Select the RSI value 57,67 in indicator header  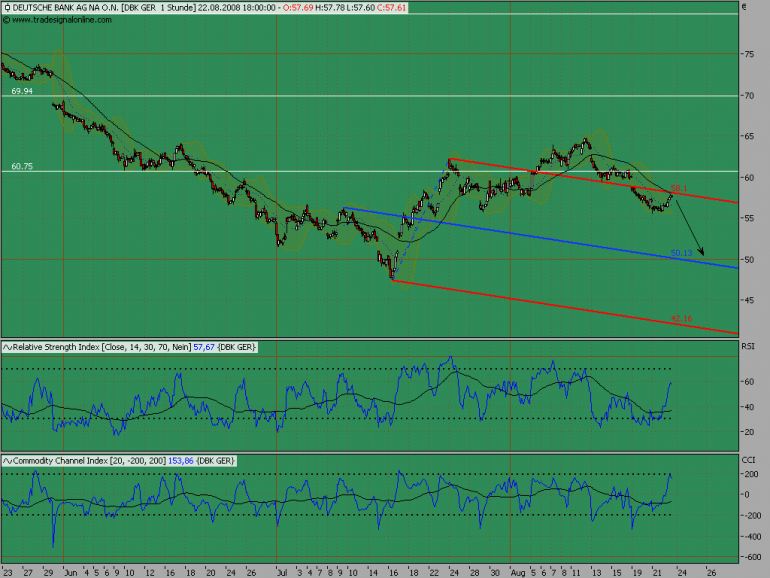(204, 347)
